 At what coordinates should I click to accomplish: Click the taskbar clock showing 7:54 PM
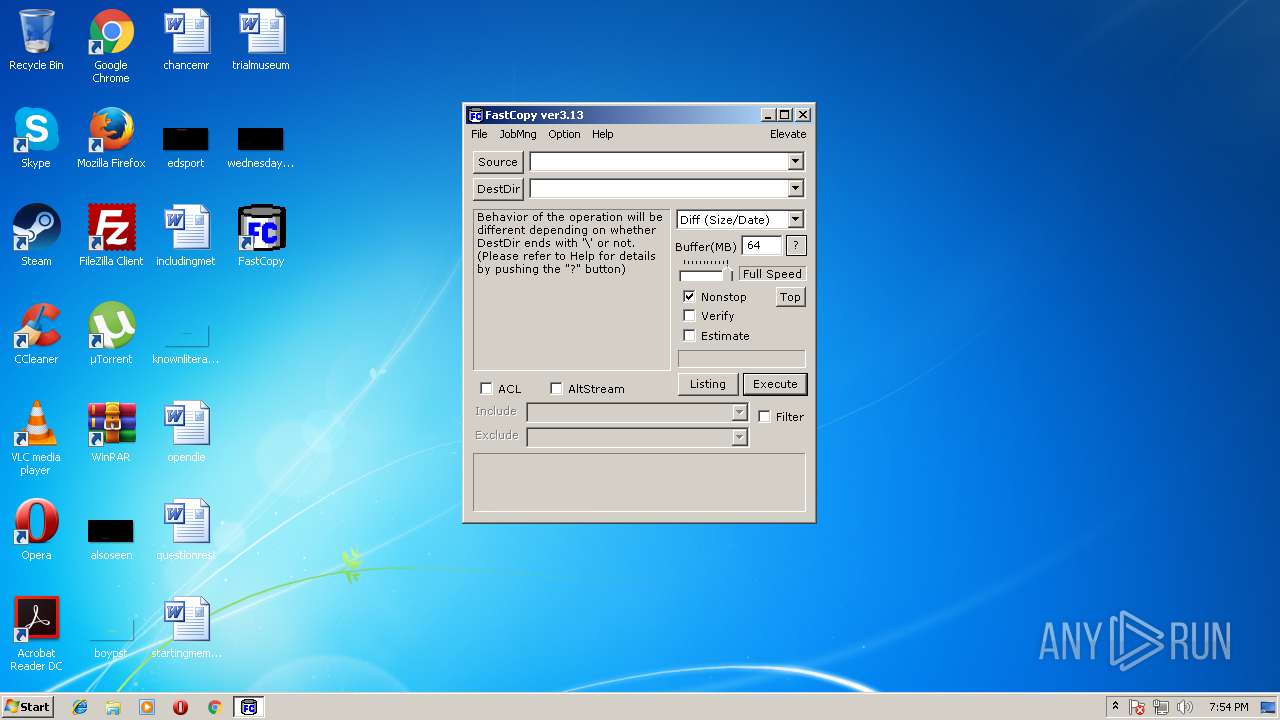coord(1228,707)
